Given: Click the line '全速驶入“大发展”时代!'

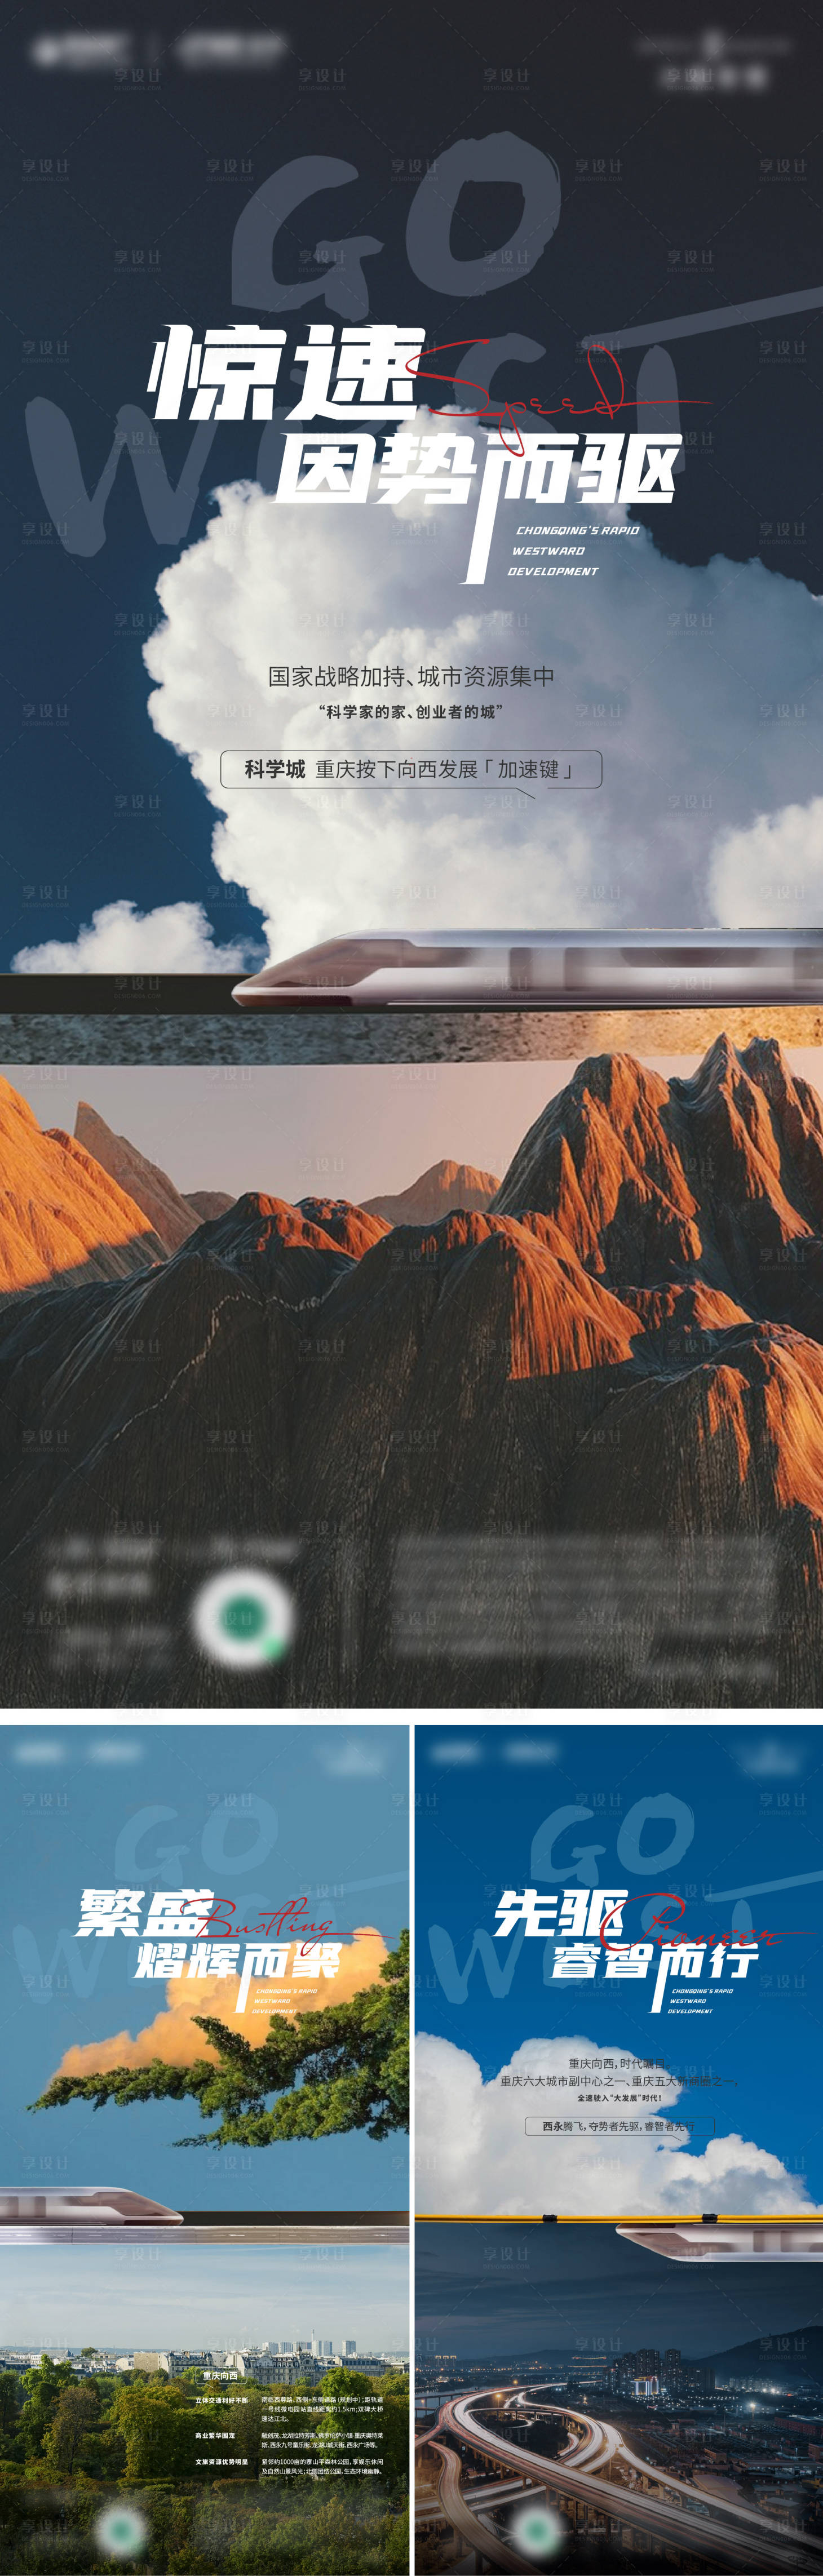Looking at the screenshot, I should pyautogui.click(x=619, y=2098).
